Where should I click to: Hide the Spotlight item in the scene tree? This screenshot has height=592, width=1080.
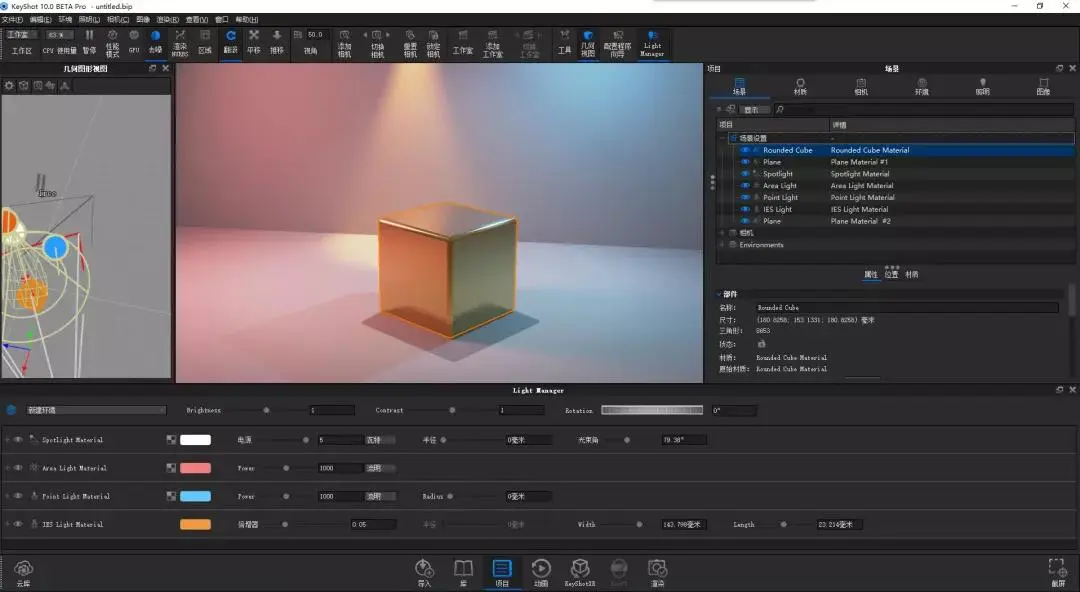point(745,174)
